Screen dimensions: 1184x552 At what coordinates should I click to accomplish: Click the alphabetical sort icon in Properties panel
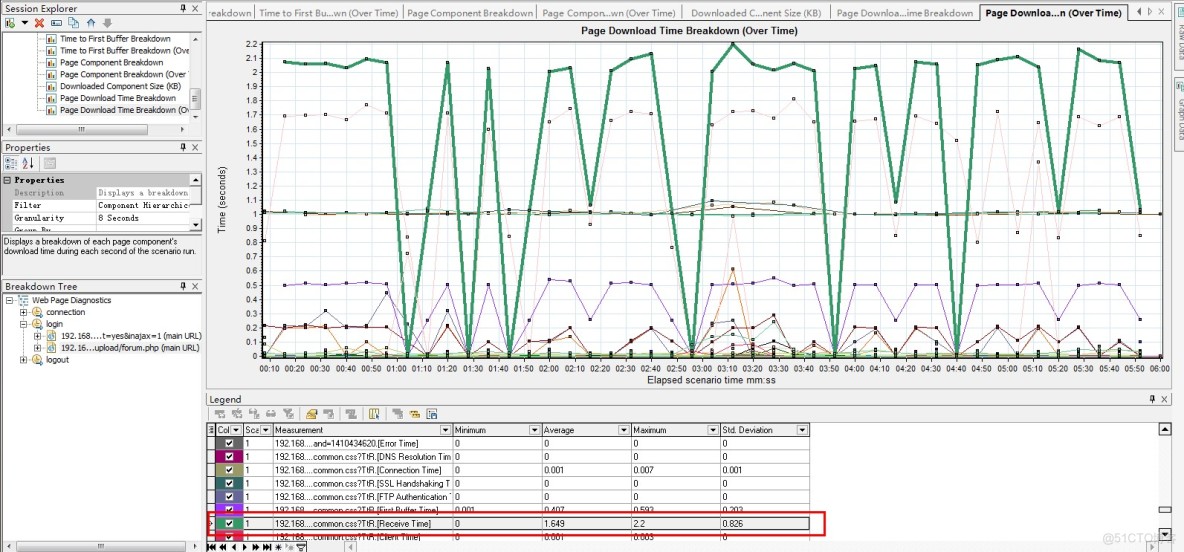coord(28,163)
